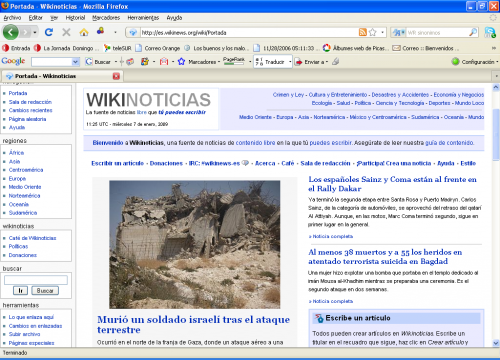Expand the Traducir dropdown arrow
The image size is (500, 360).
click(x=290, y=62)
